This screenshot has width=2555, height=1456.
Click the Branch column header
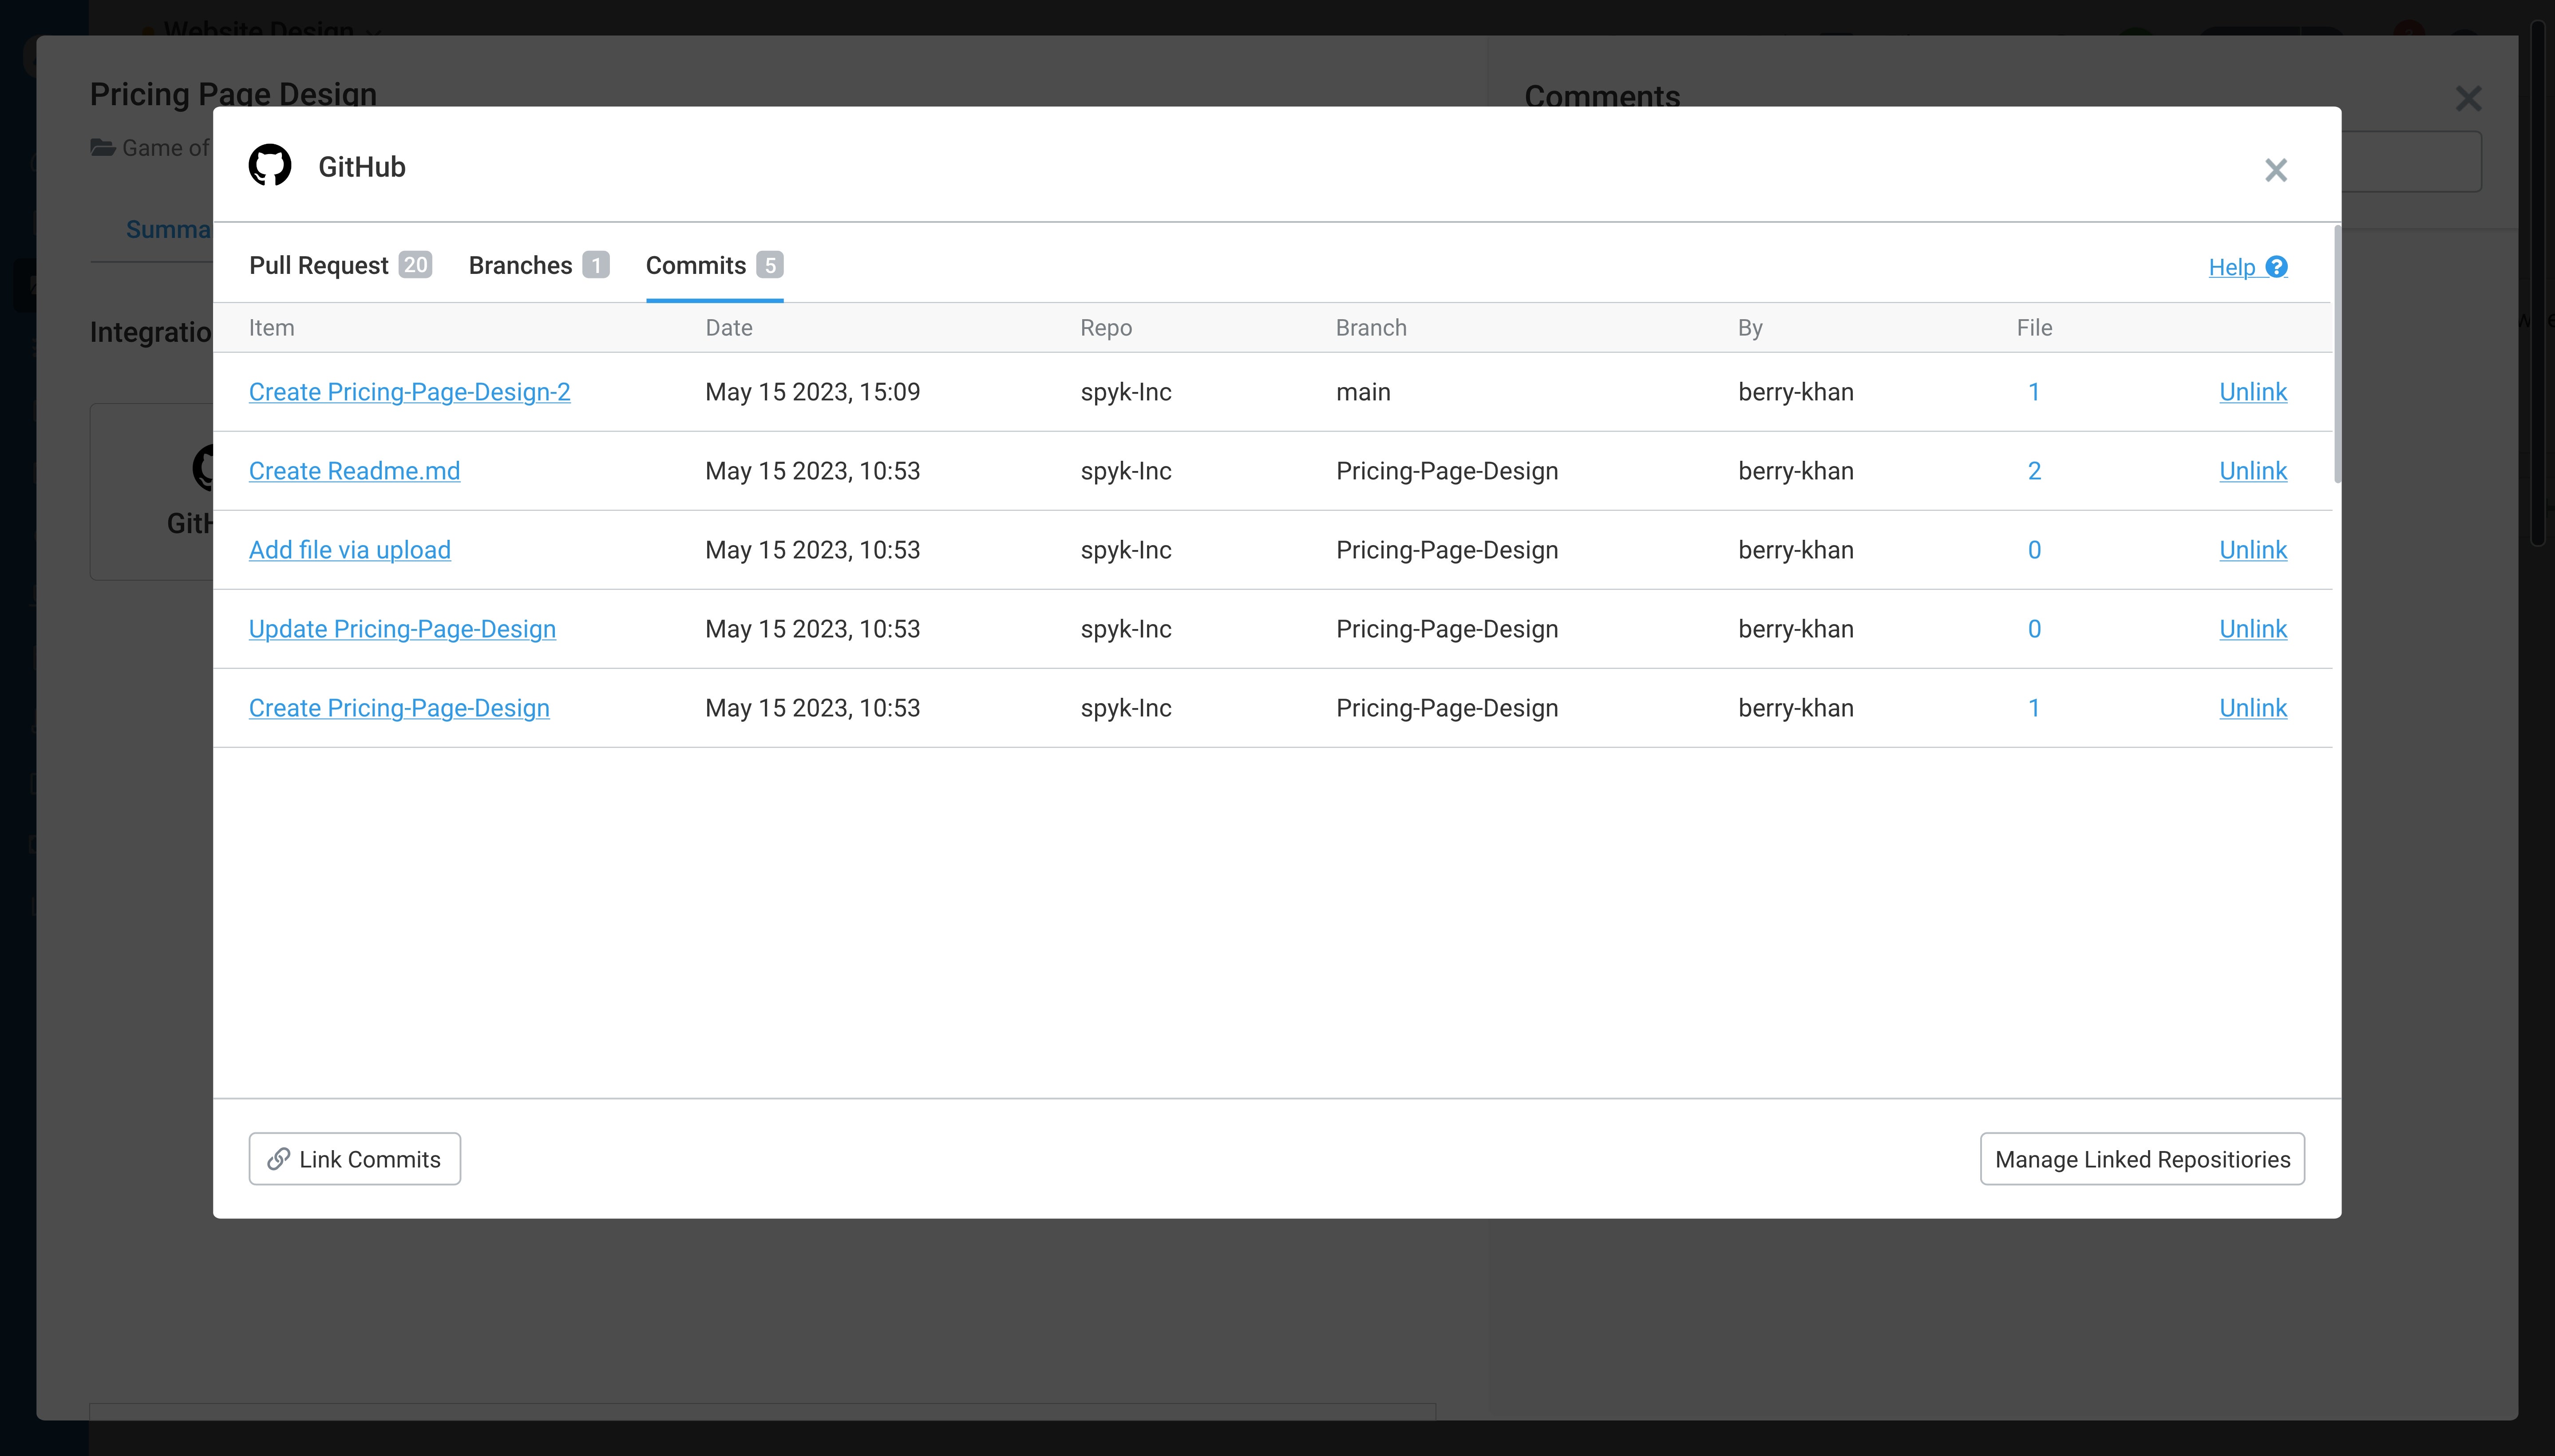point(1371,328)
